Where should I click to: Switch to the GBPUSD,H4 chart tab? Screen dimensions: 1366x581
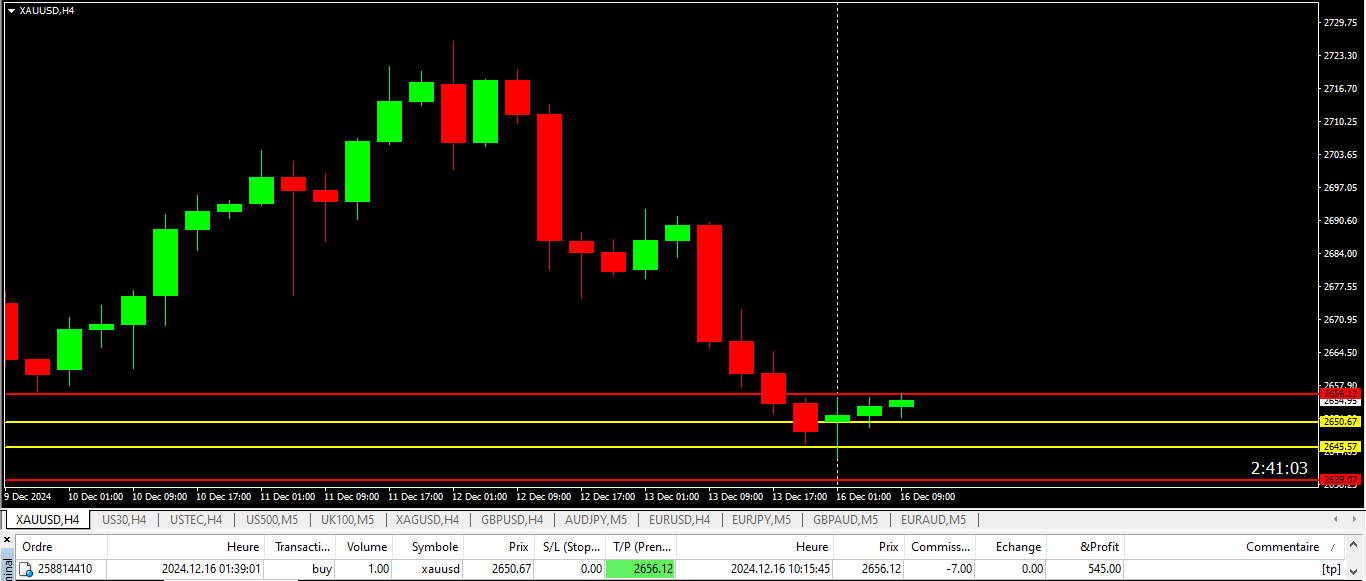(511, 520)
